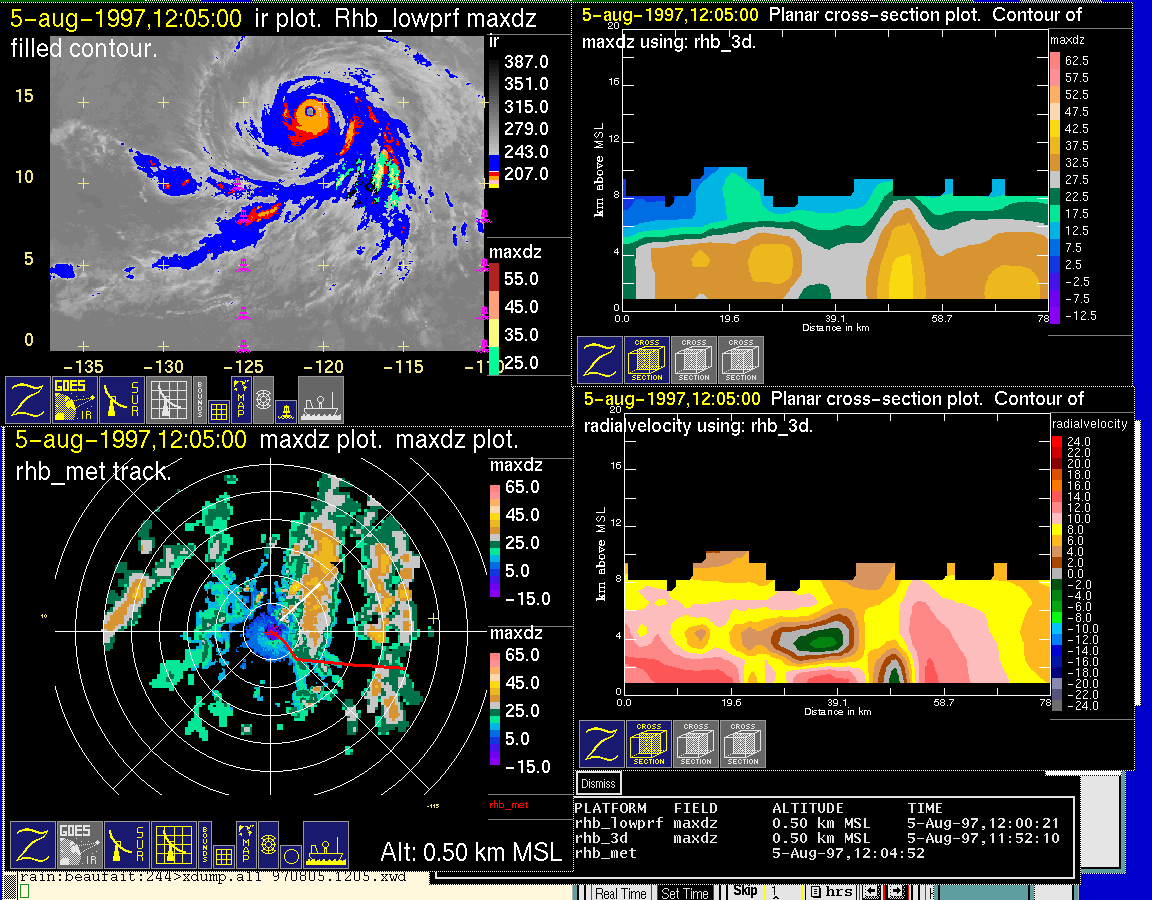Click the SUR radar icon under the ir plot
The width and height of the screenshot is (1152, 900).
point(122,400)
